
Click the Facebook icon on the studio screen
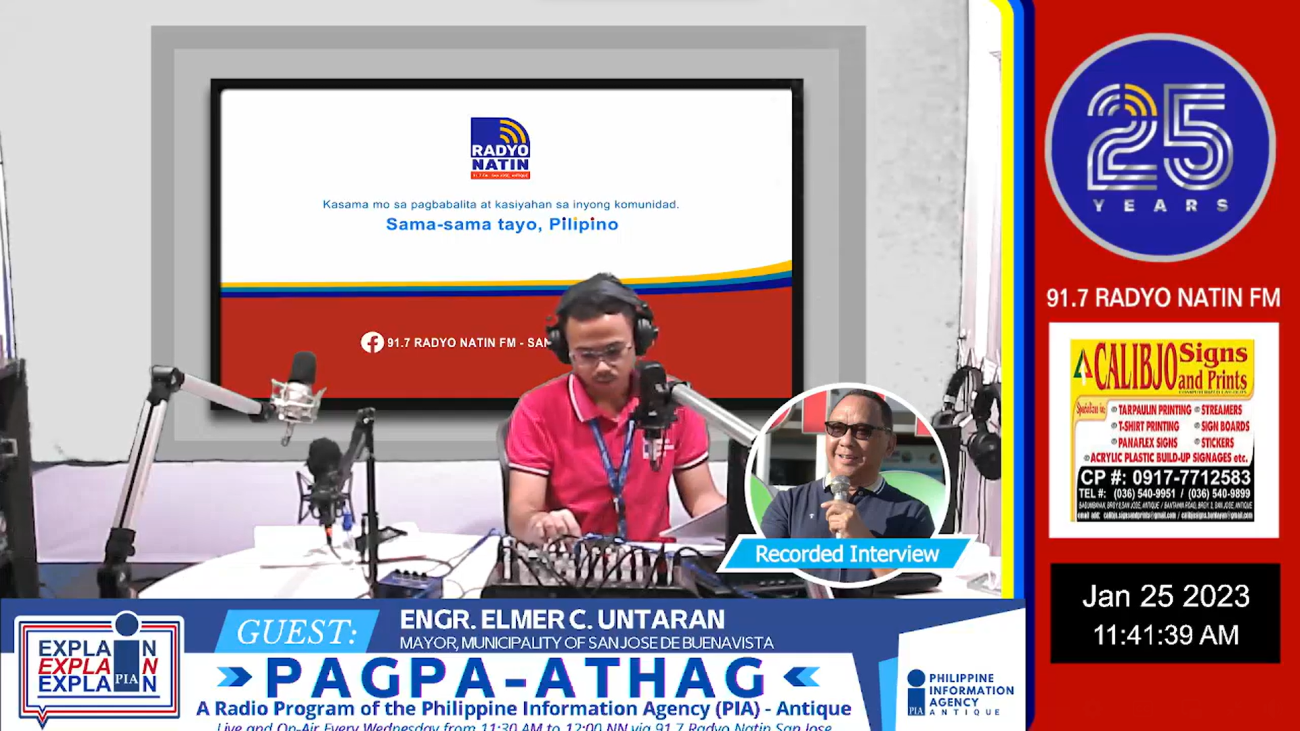[x=372, y=342]
